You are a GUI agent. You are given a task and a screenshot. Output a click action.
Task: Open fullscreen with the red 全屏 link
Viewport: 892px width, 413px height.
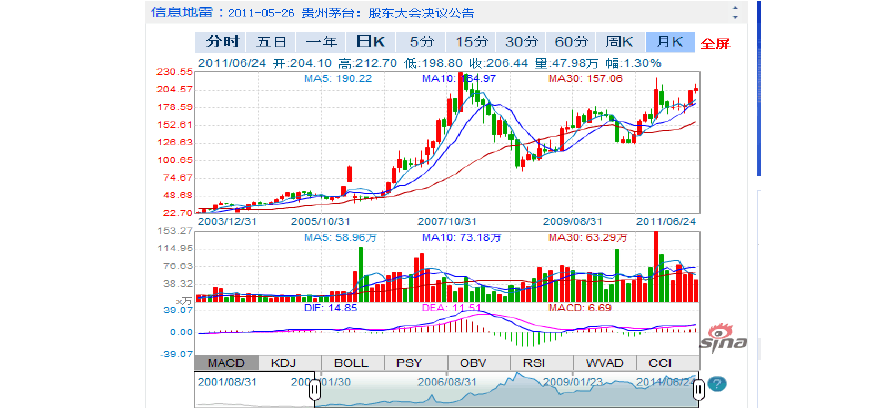tap(715, 43)
